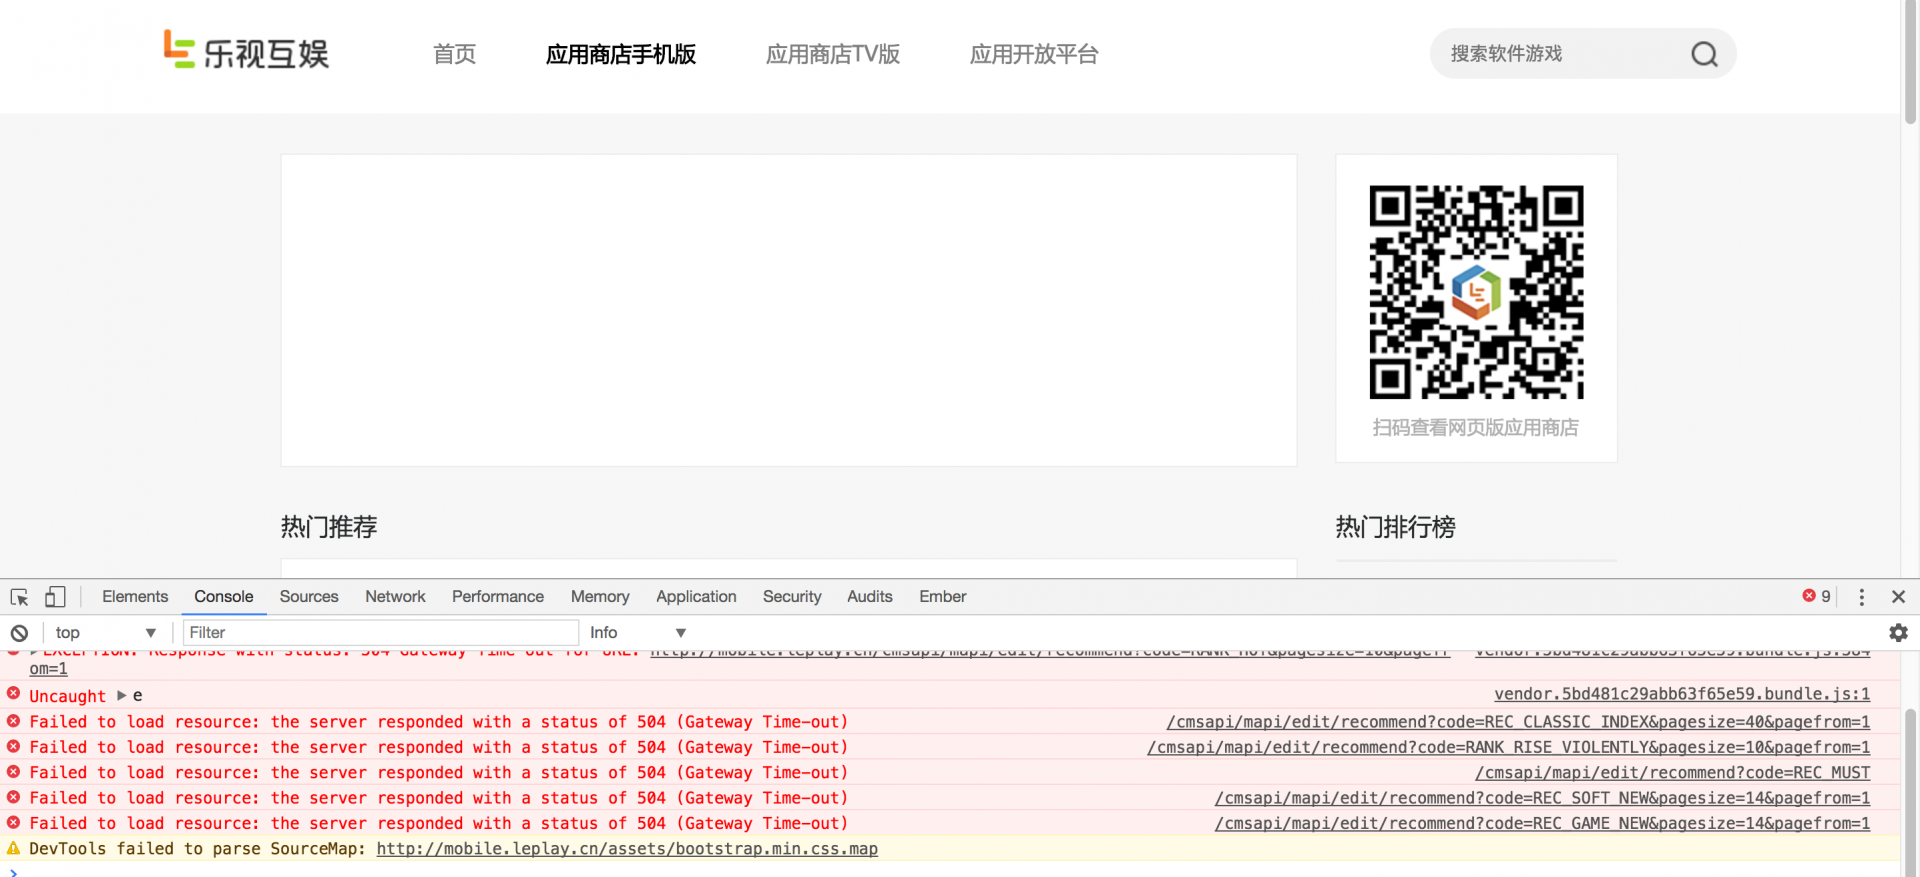The image size is (1920, 877).
Task: Open the Performance tab
Action: click(498, 596)
